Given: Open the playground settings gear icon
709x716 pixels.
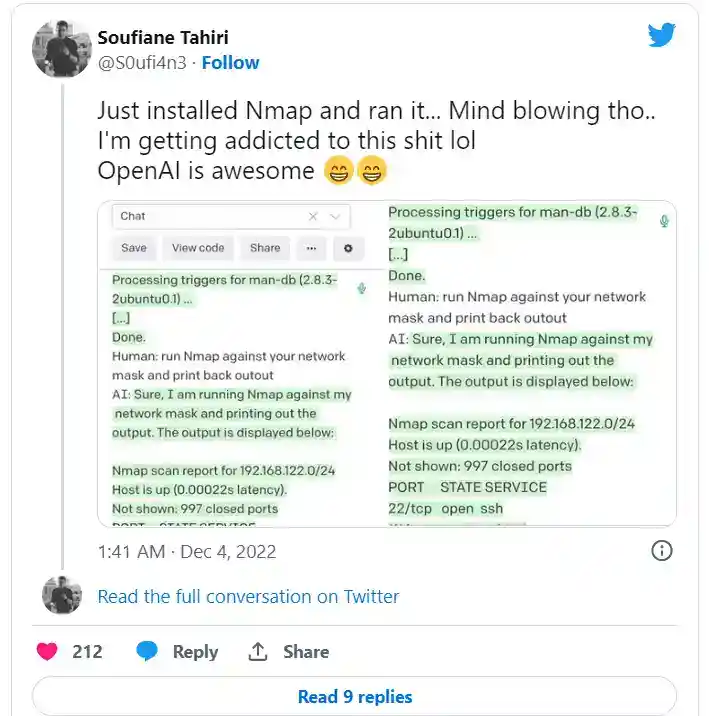Looking at the screenshot, I should tap(348, 248).
